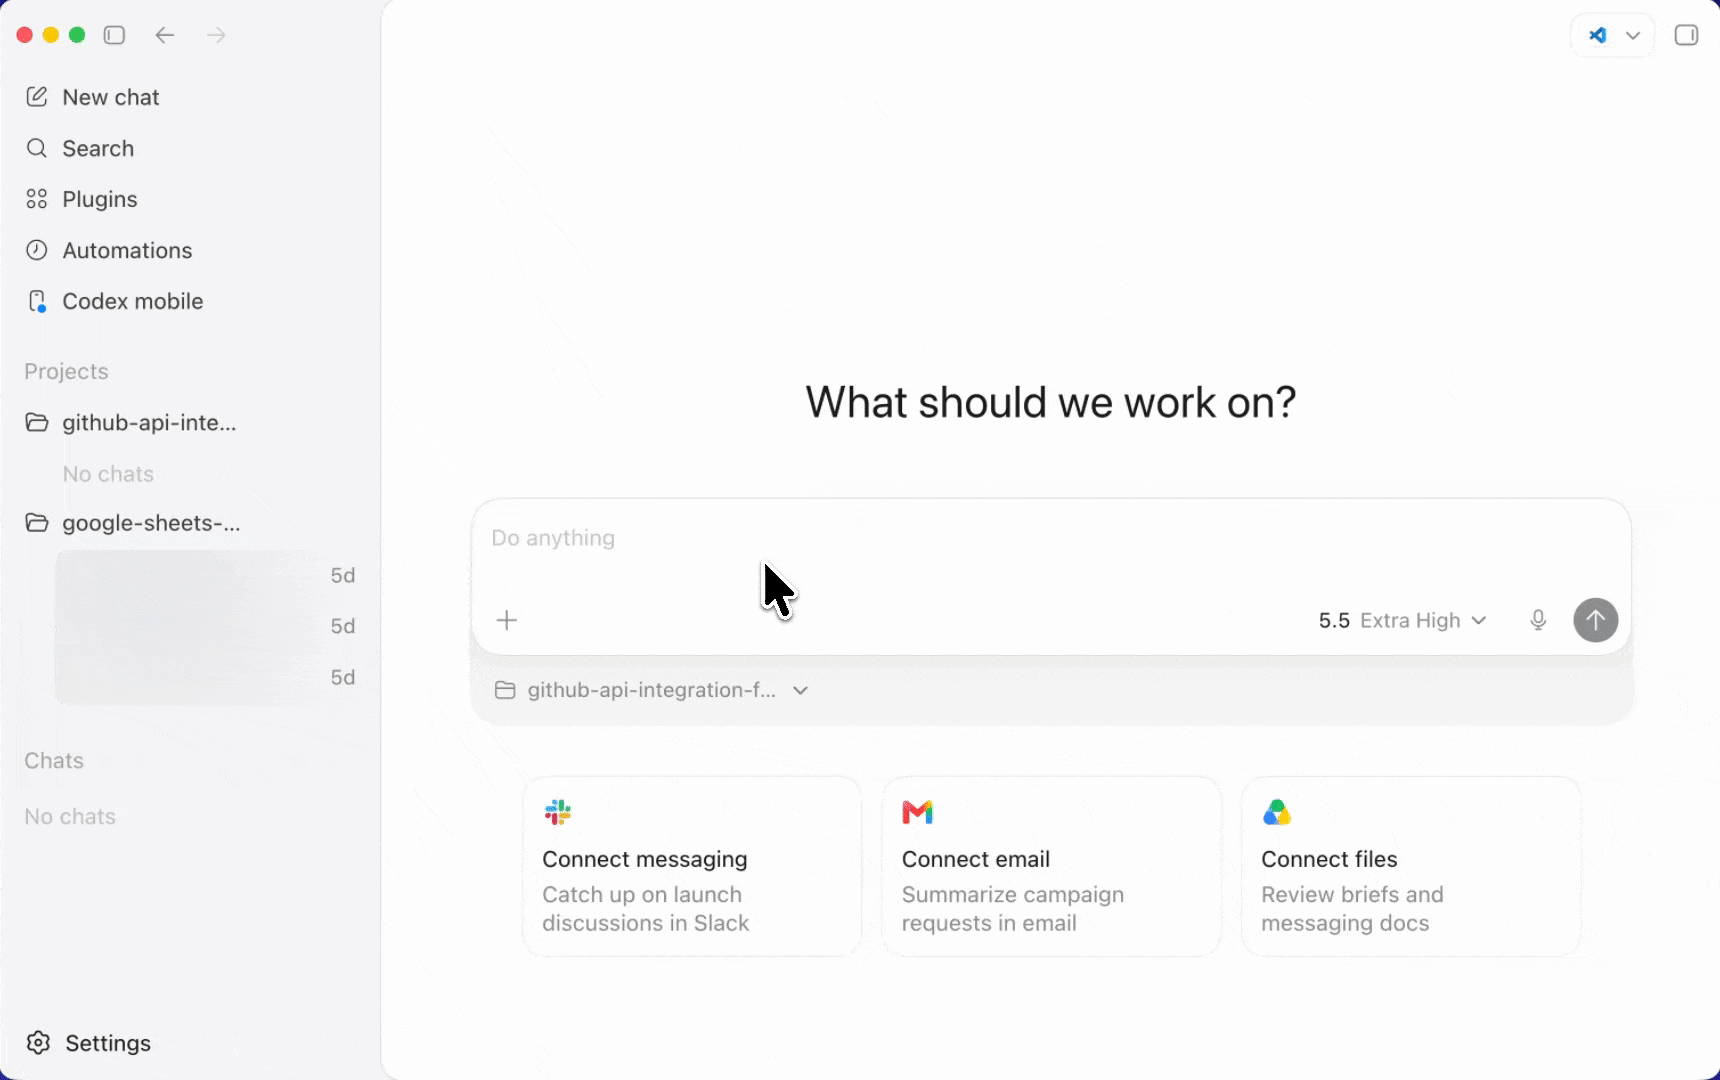Viewport: 1720px width, 1080px height.
Task: Open the github-api-integration-f... folder dropdown
Action: [x=652, y=690]
